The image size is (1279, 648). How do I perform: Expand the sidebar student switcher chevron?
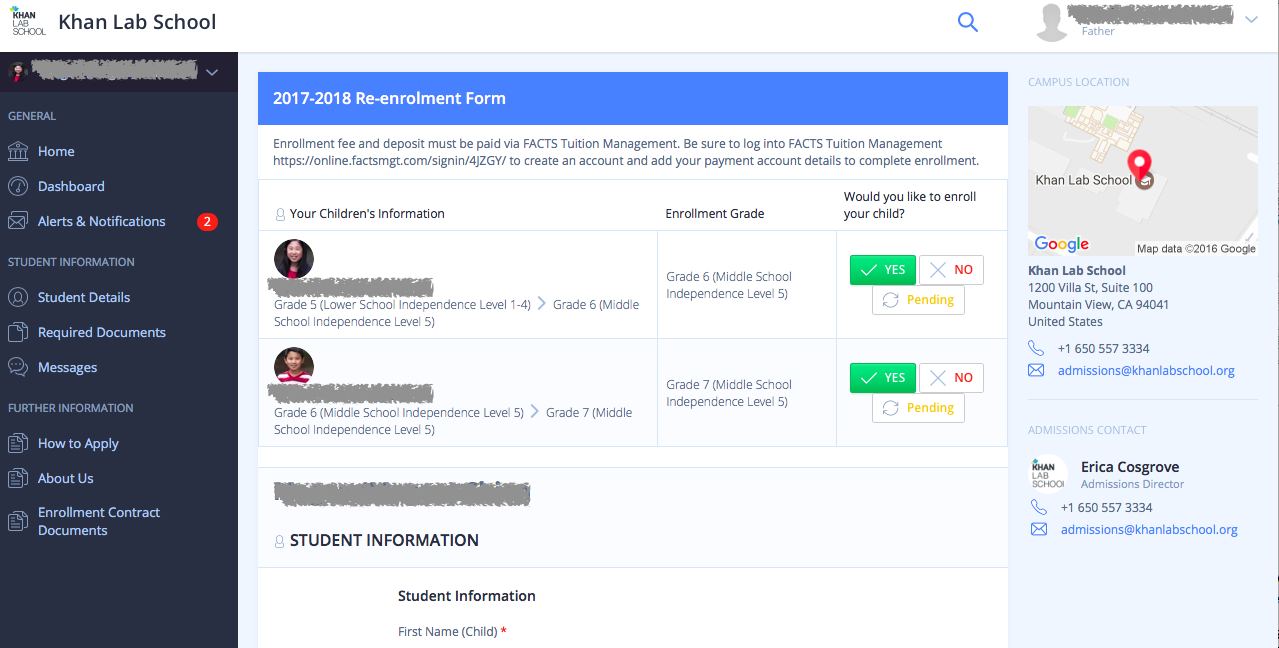211,72
